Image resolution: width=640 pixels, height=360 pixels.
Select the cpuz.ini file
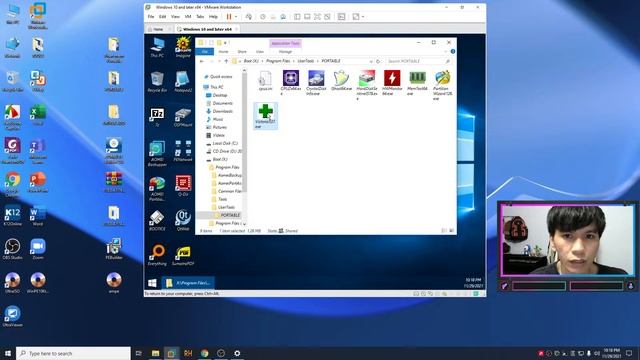click(265, 81)
